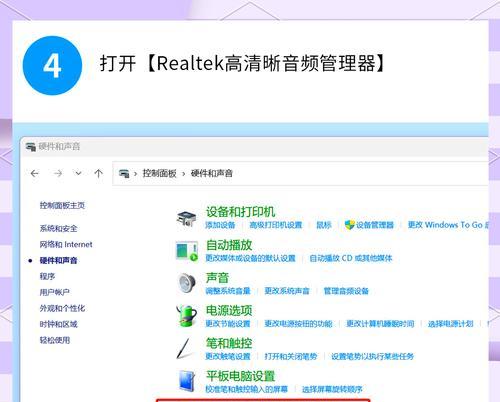500x402 pixels.
Task: Click 管理音频设备 link
Action: [346, 291]
